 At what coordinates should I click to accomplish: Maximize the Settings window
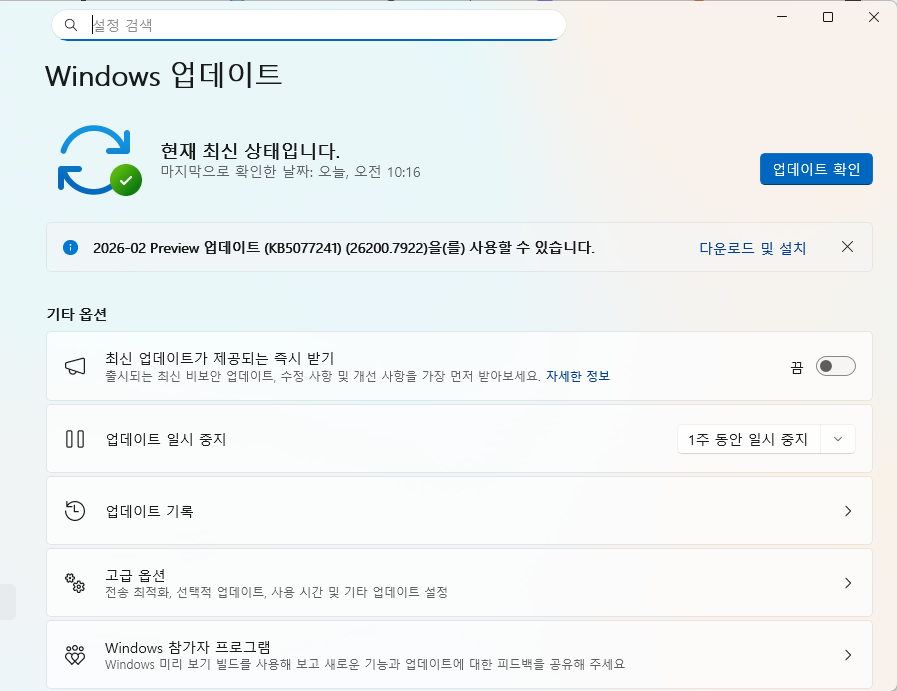tap(828, 17)
